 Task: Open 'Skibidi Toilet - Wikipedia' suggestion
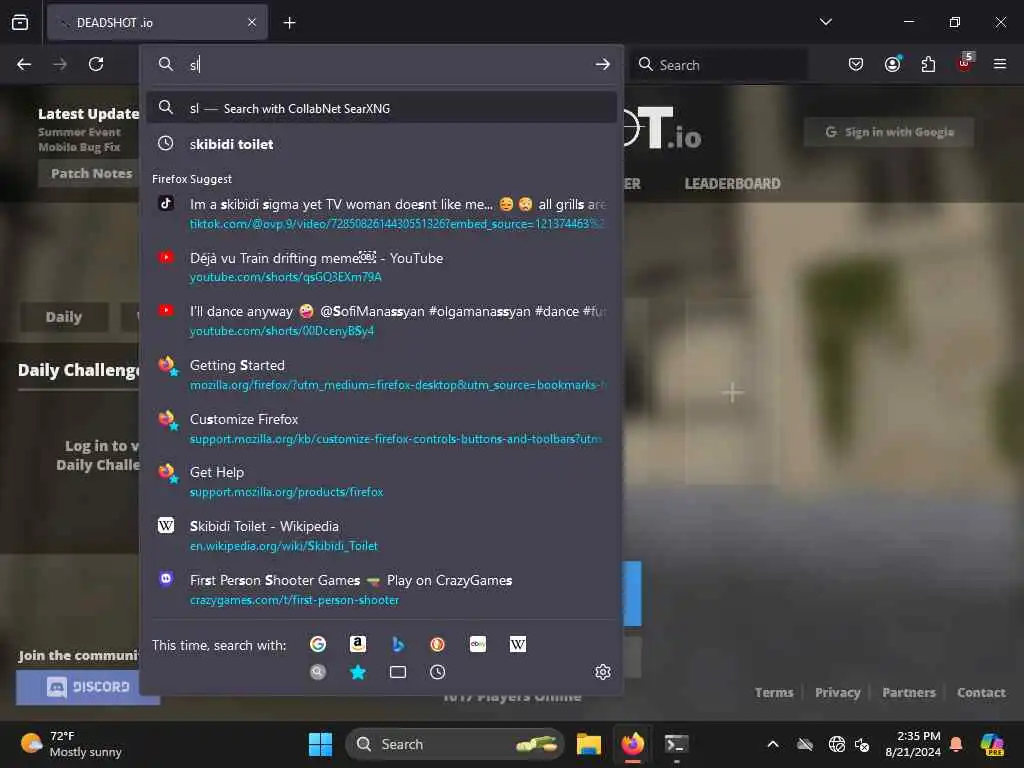[x=382, y=536]
